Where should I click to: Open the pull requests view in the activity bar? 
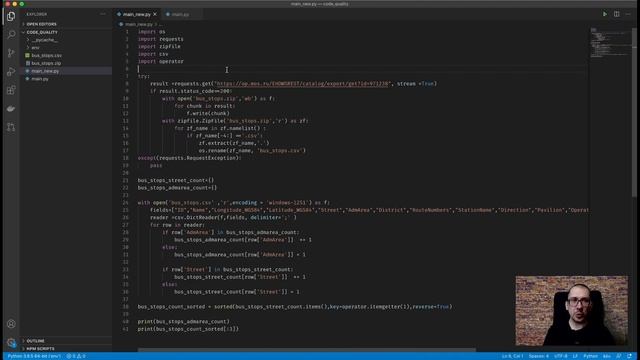coord(11,127)
